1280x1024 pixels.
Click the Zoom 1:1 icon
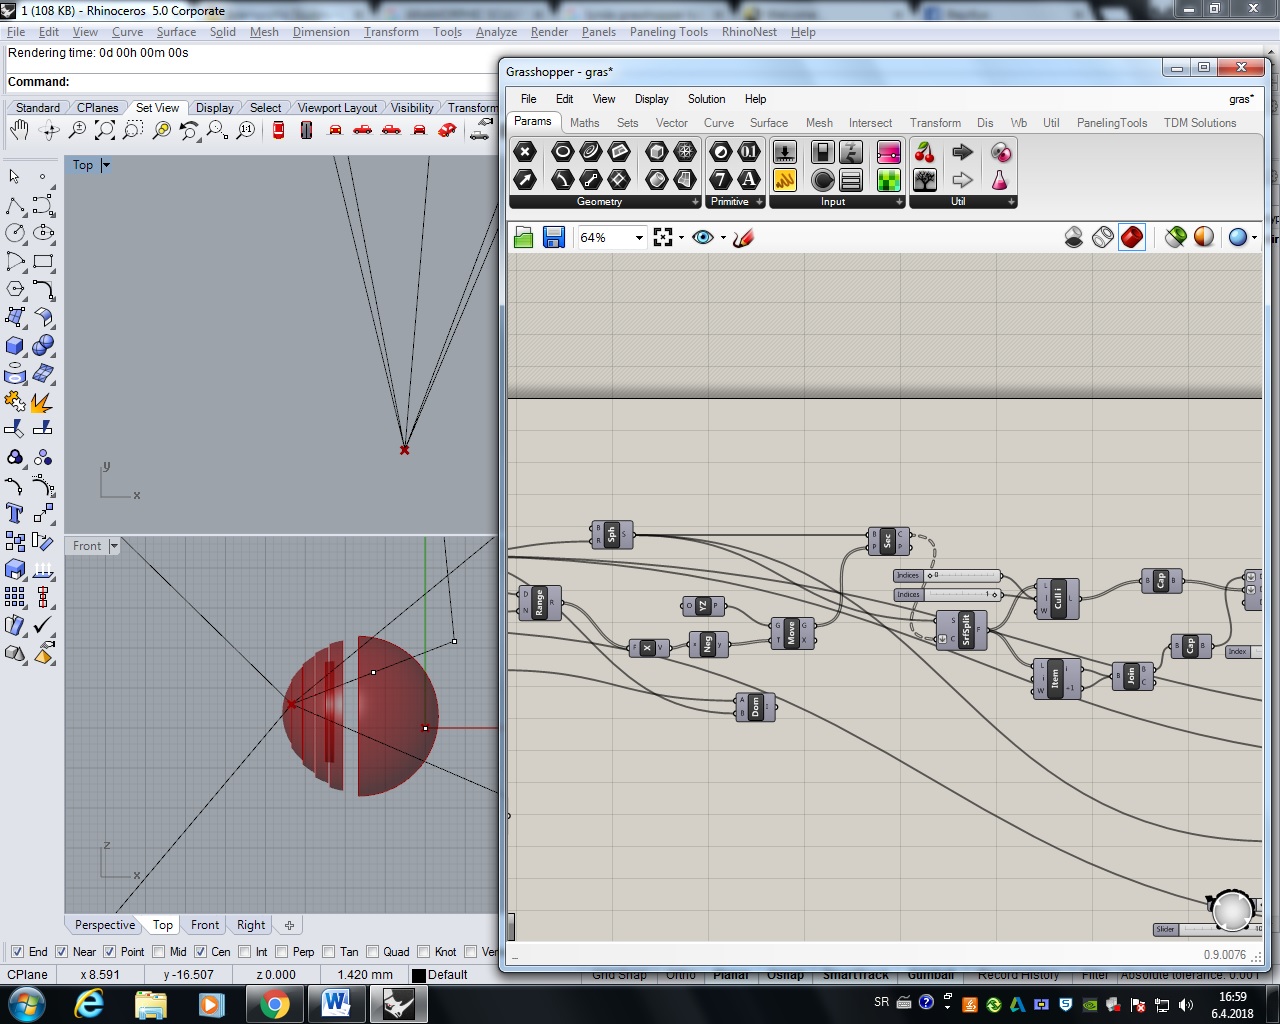(245, 130)
